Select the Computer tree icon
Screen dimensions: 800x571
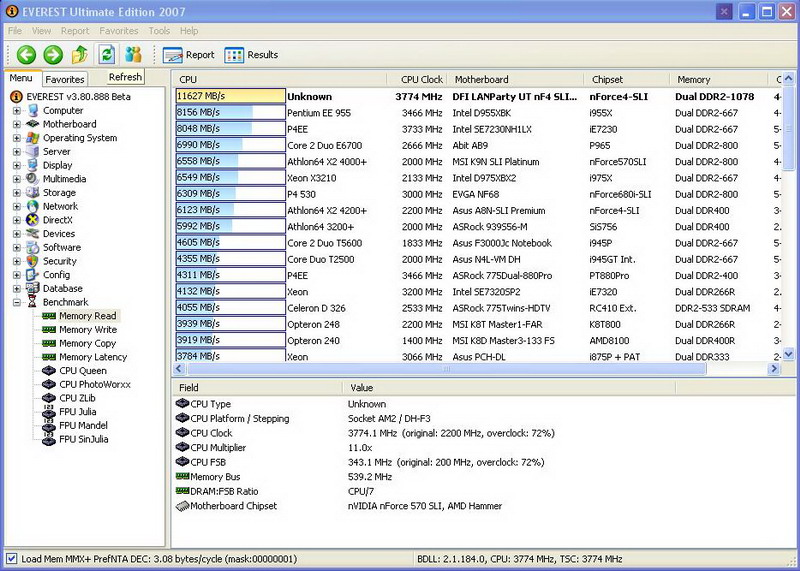point(33,110)
